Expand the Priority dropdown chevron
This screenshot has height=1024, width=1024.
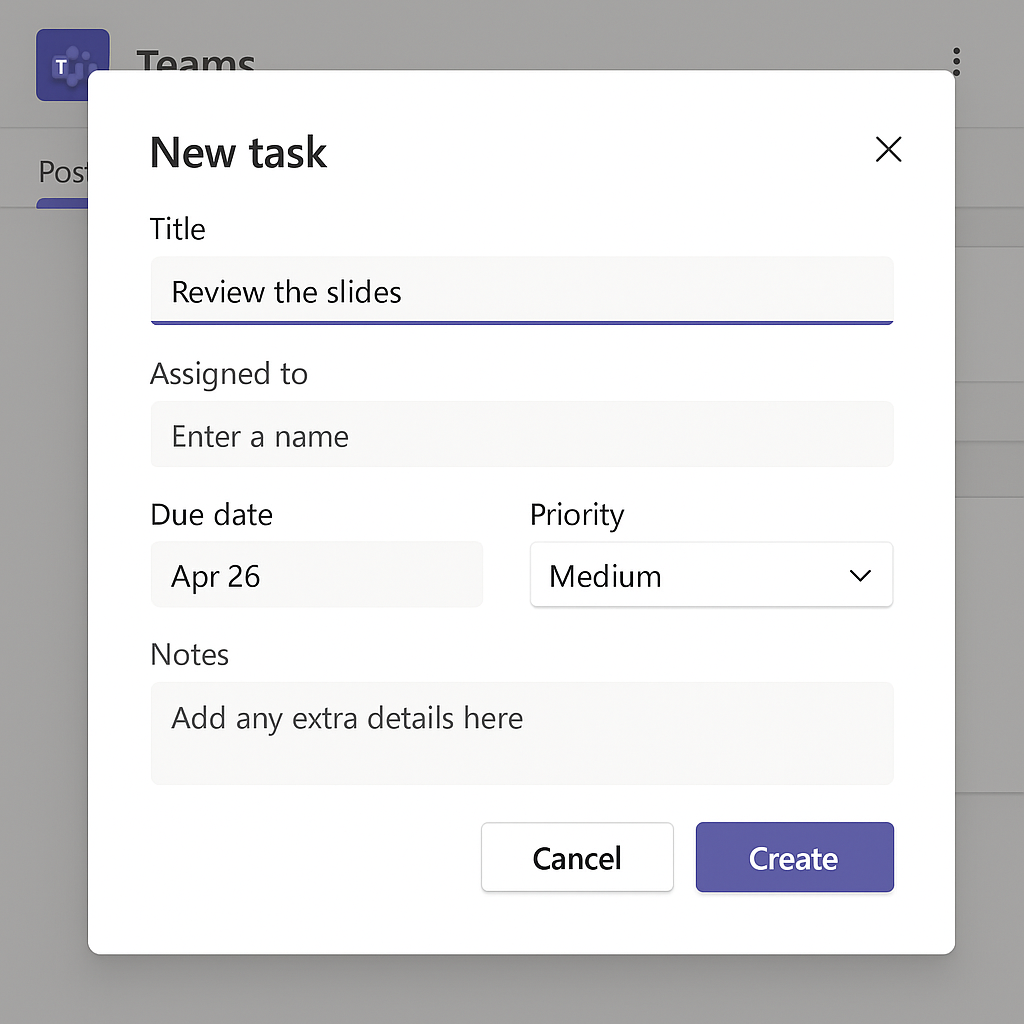[860, 575]
